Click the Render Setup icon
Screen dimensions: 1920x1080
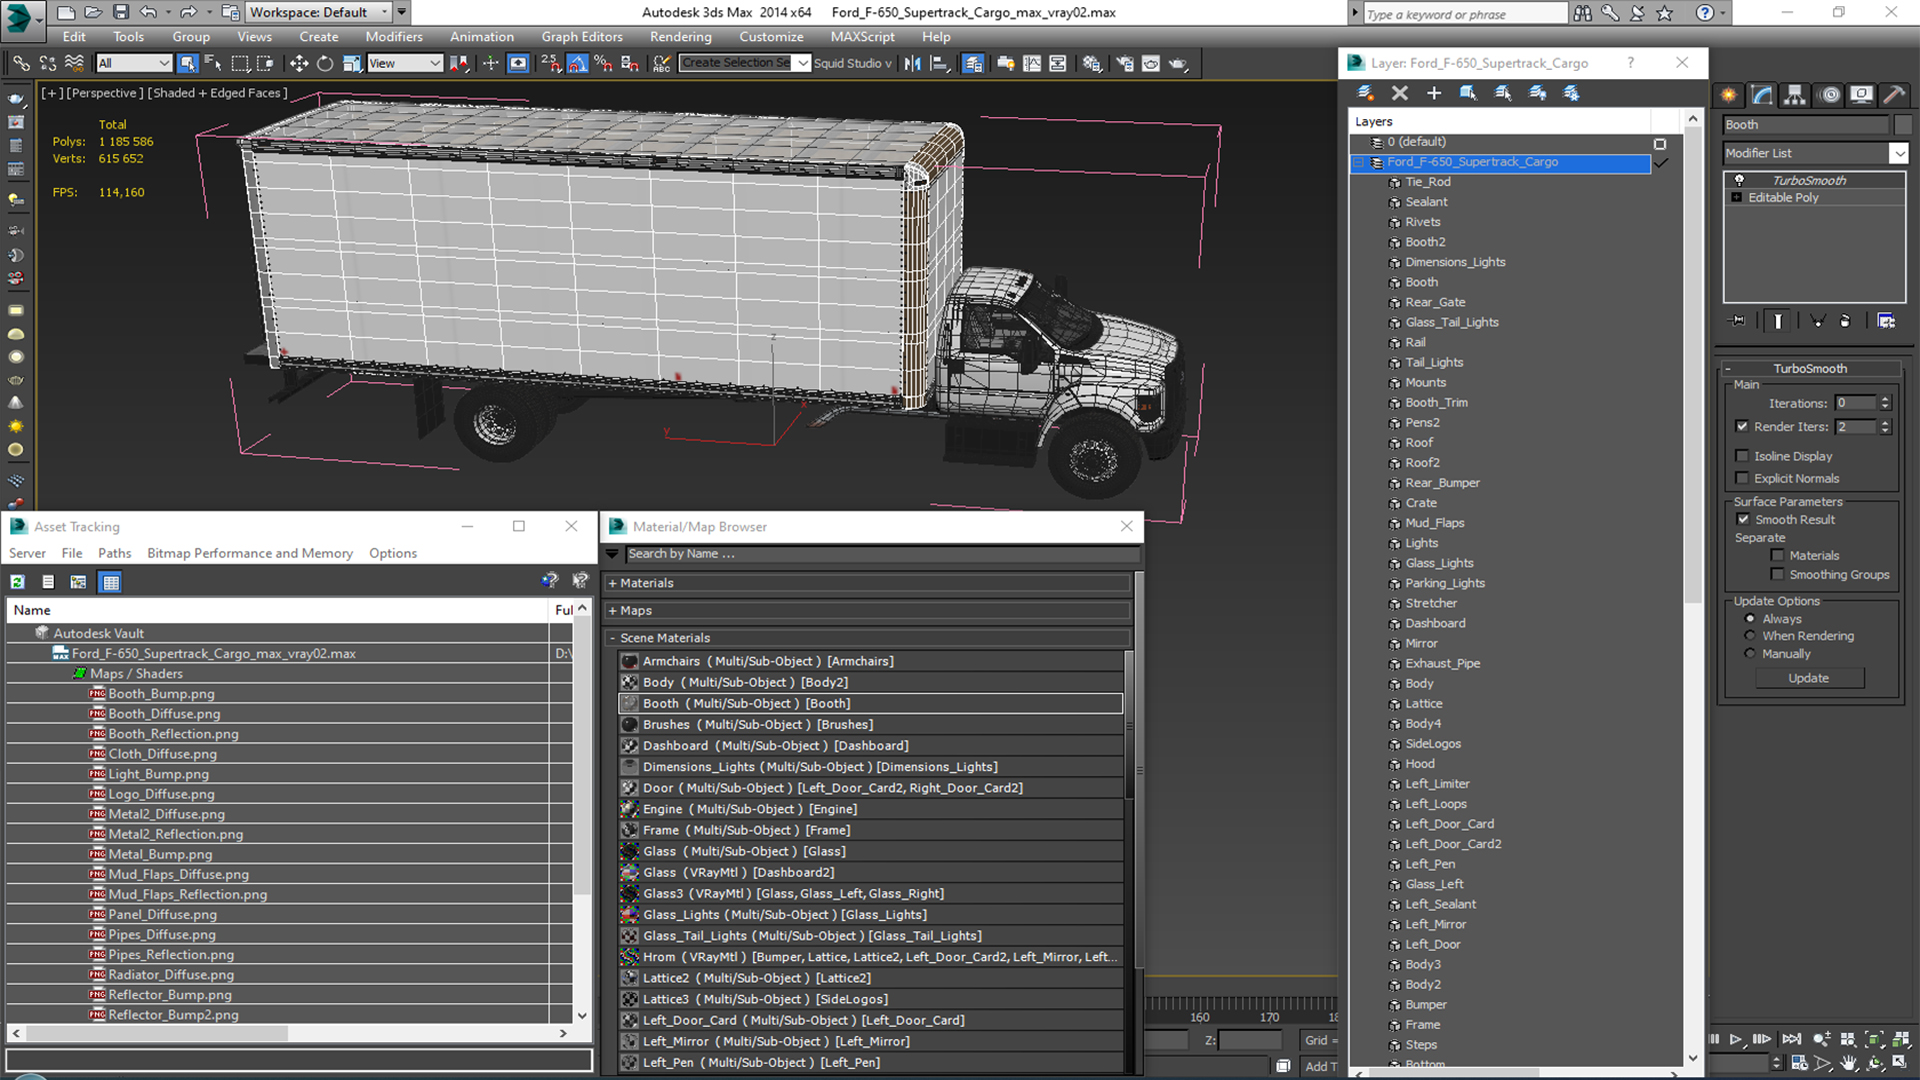click(x=1125, y=63)
